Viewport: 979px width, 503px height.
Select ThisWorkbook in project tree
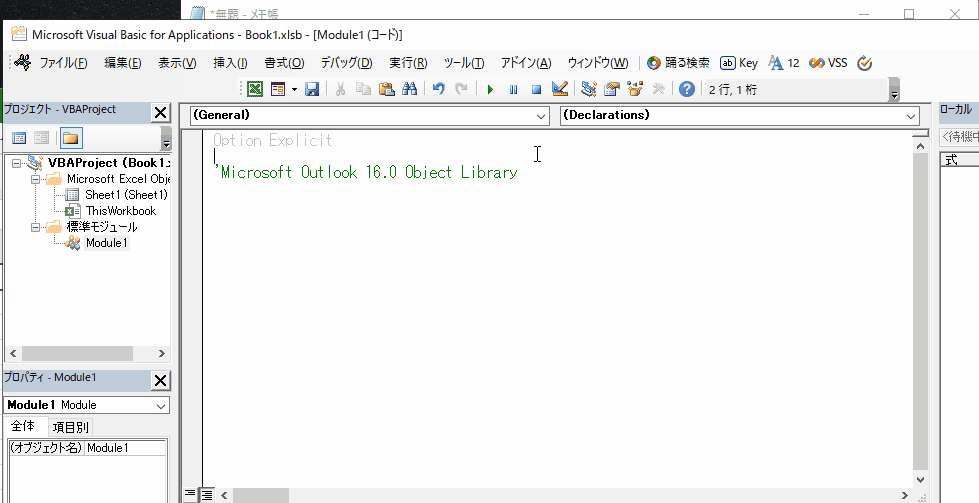click(x=121, y=211)
